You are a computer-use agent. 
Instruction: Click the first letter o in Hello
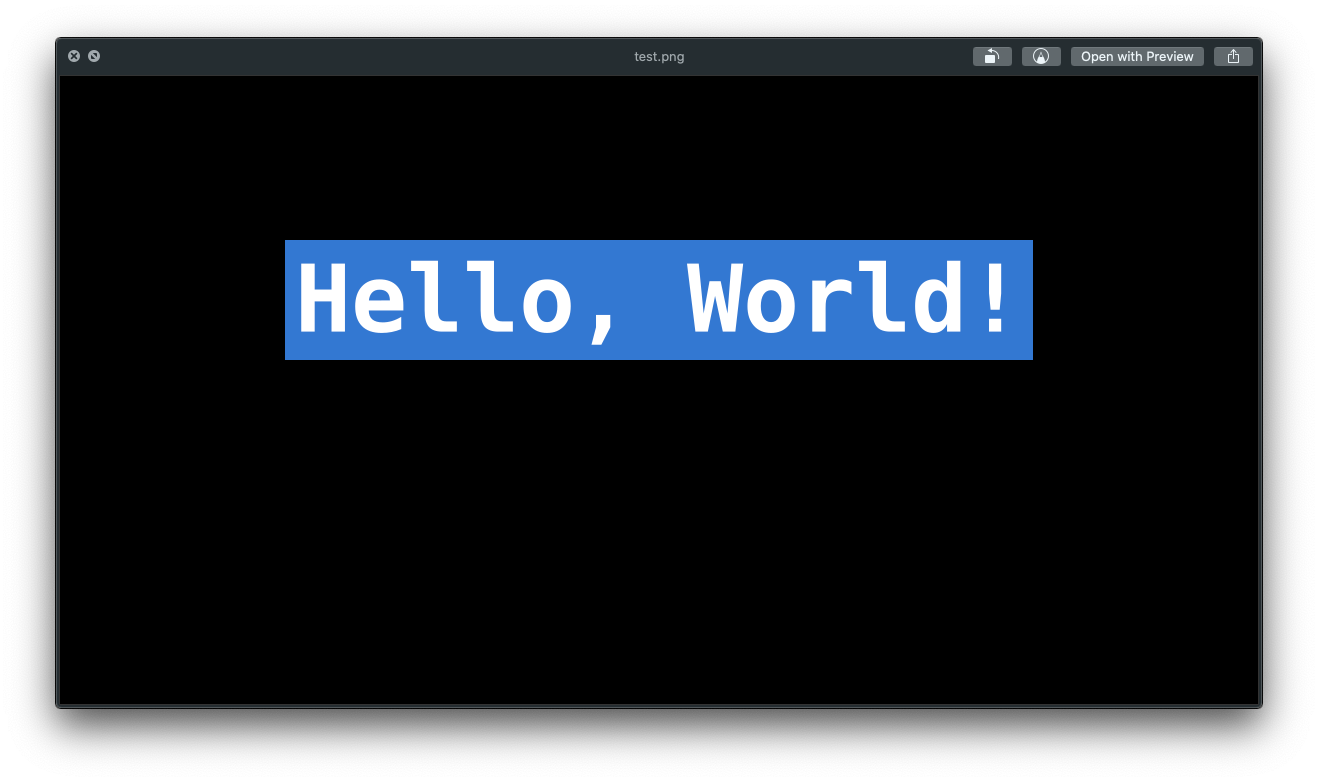[547, 305]
